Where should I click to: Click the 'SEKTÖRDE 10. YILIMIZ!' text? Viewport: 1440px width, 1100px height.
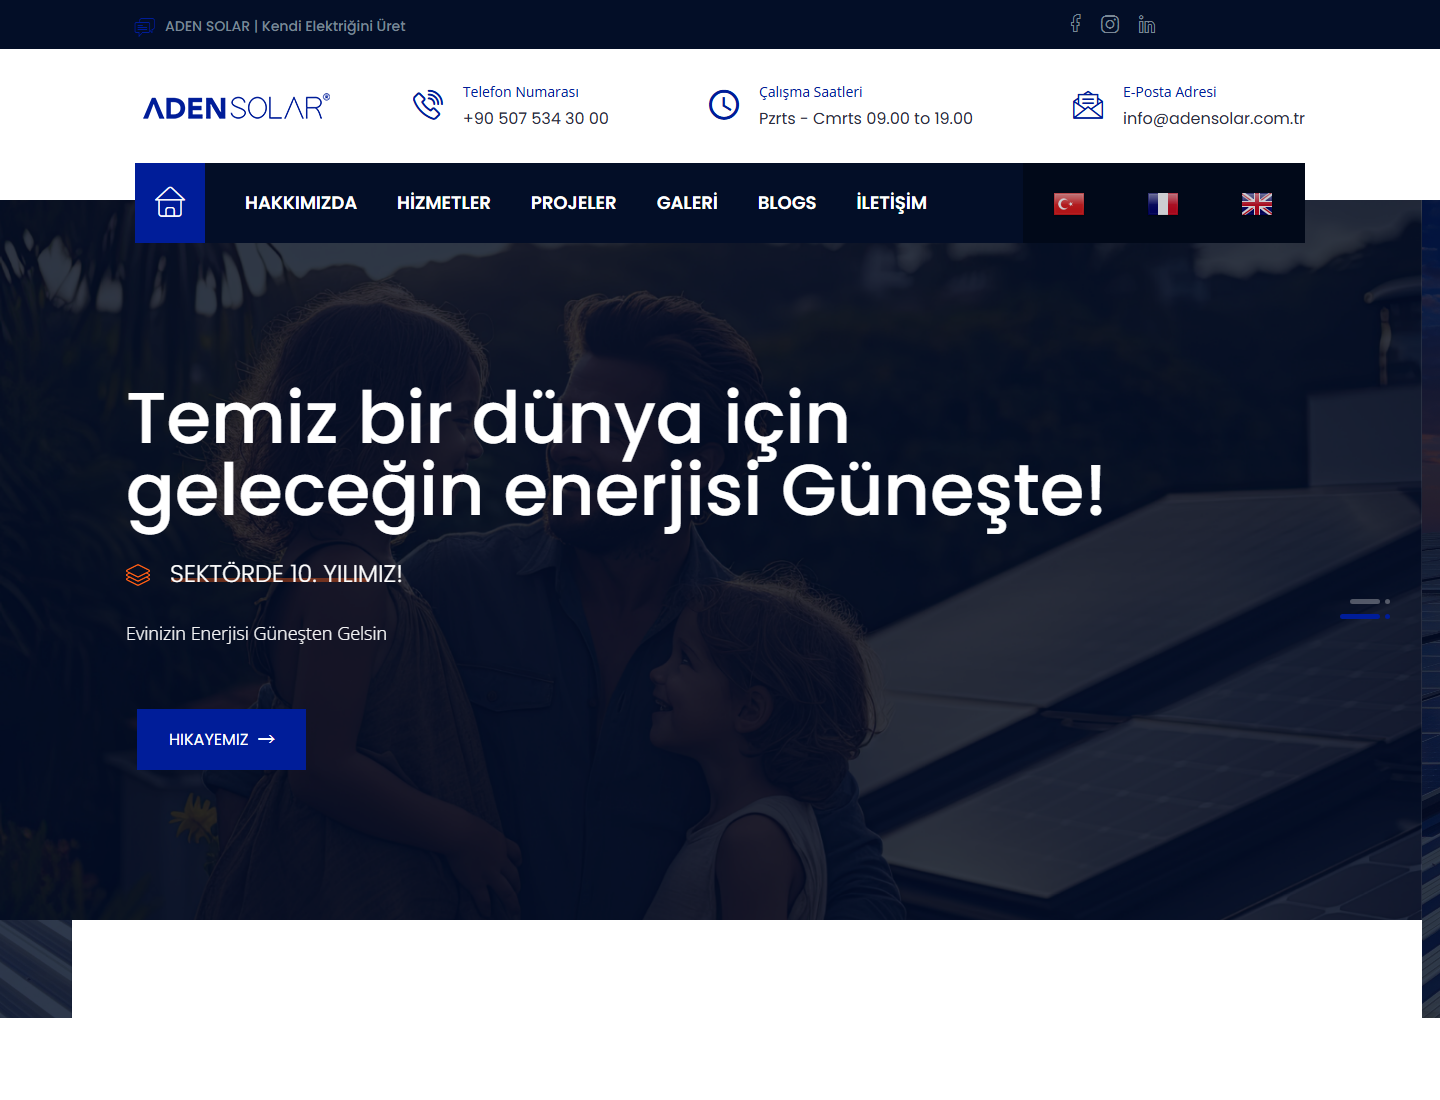coord(286,574)
